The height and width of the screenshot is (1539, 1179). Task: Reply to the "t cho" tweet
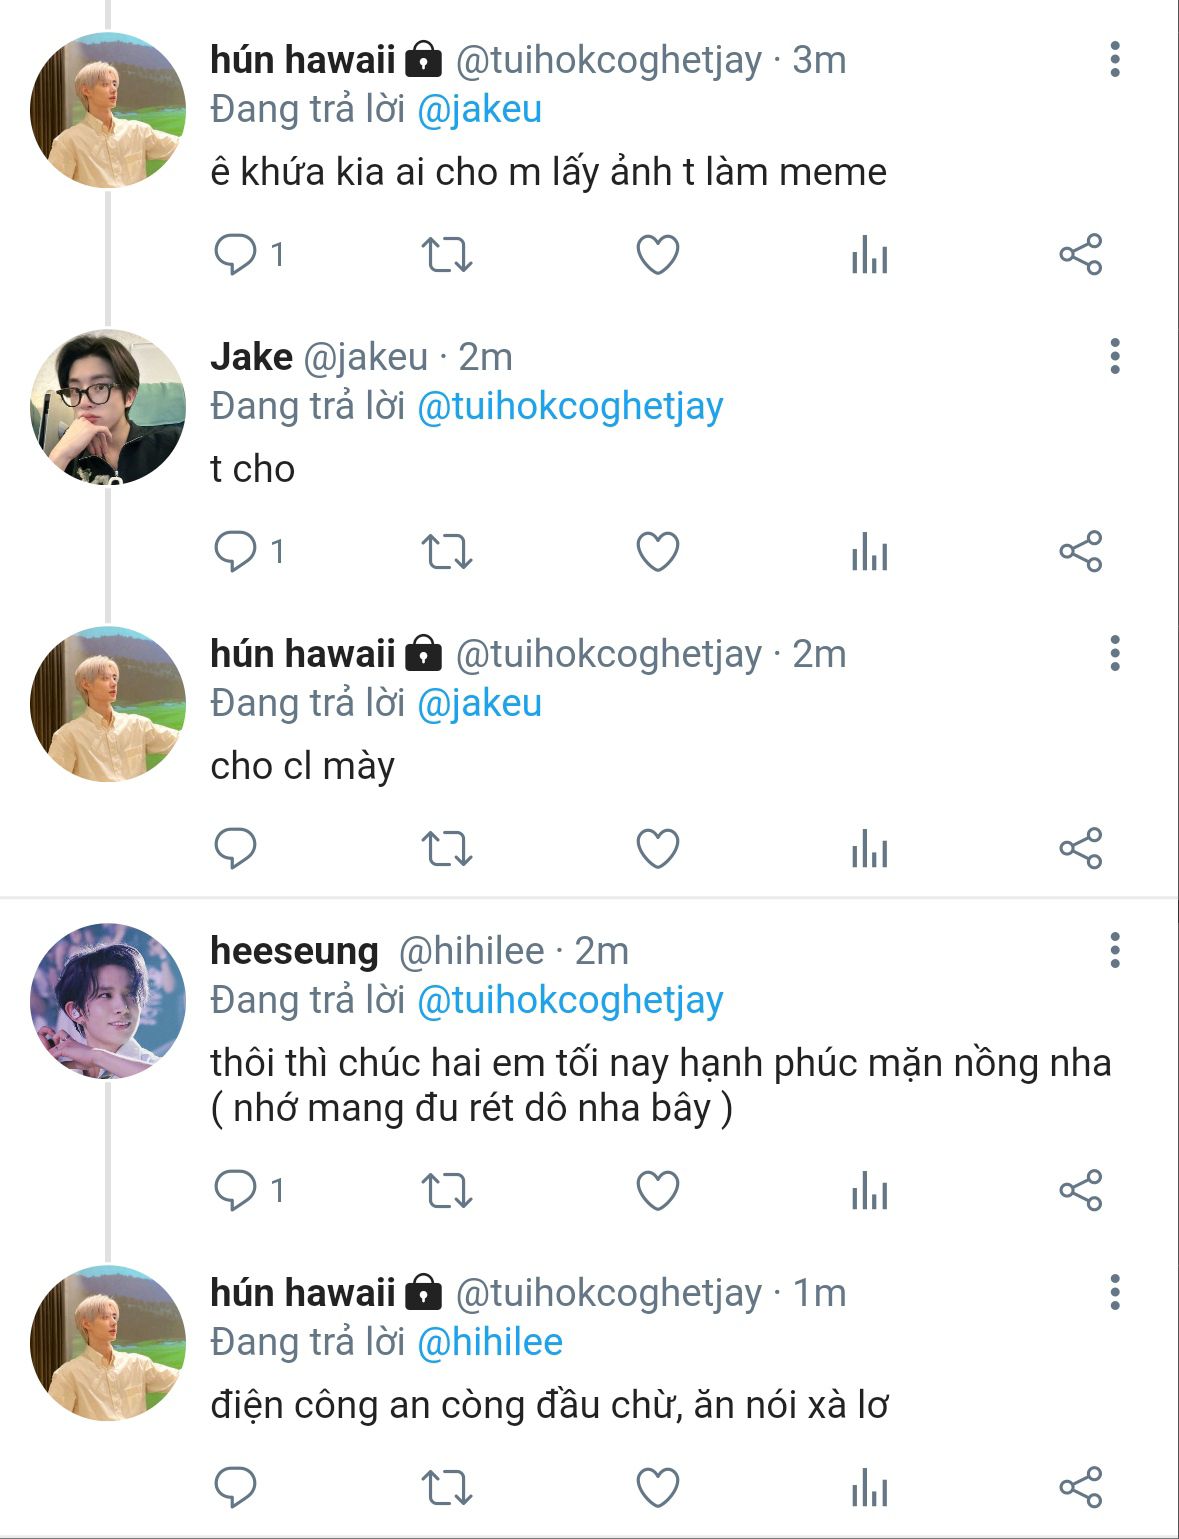236,551
